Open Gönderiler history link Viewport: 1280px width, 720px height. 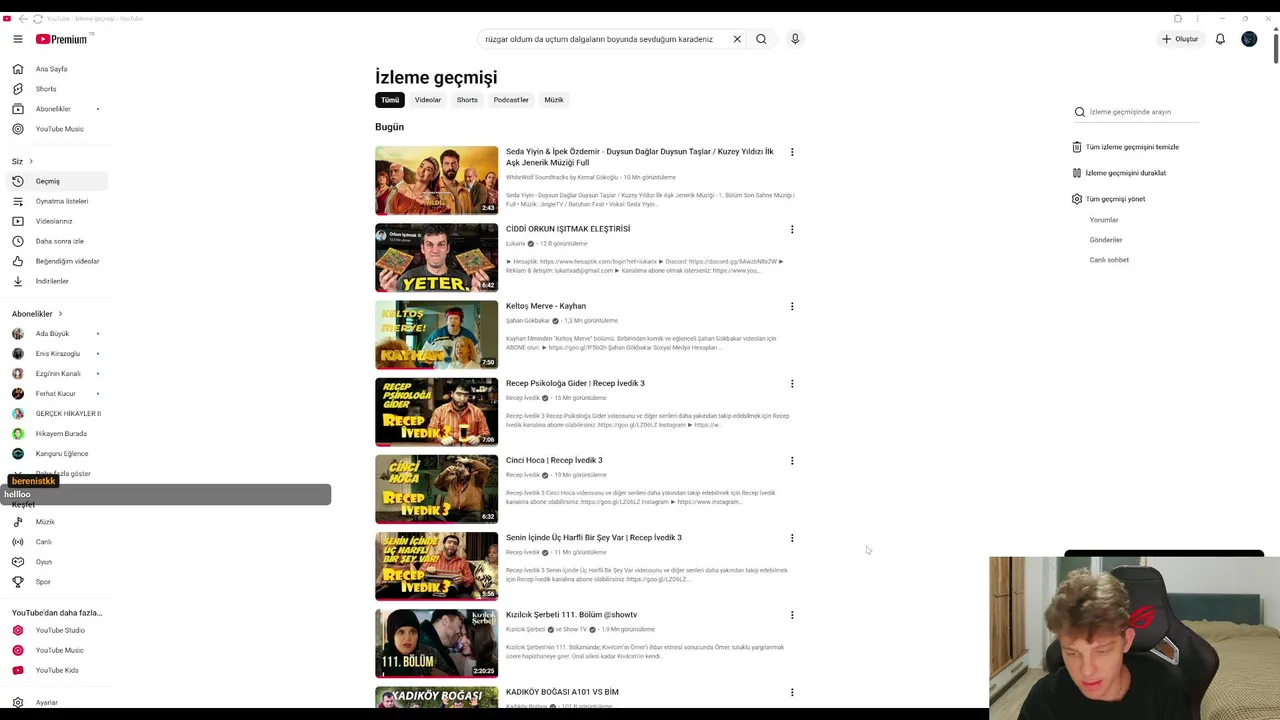click(x=1106, y=240)
